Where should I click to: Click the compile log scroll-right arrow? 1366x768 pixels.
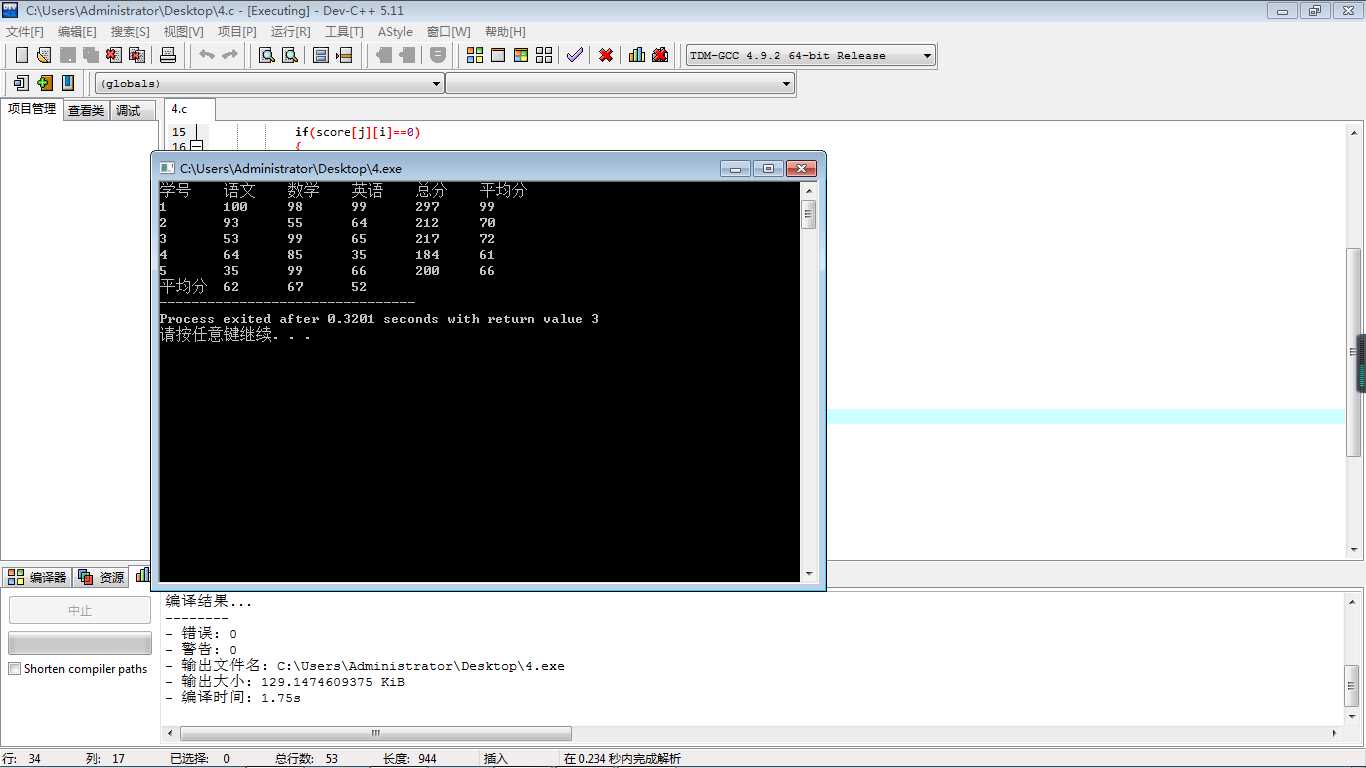tap(1336, 733)
